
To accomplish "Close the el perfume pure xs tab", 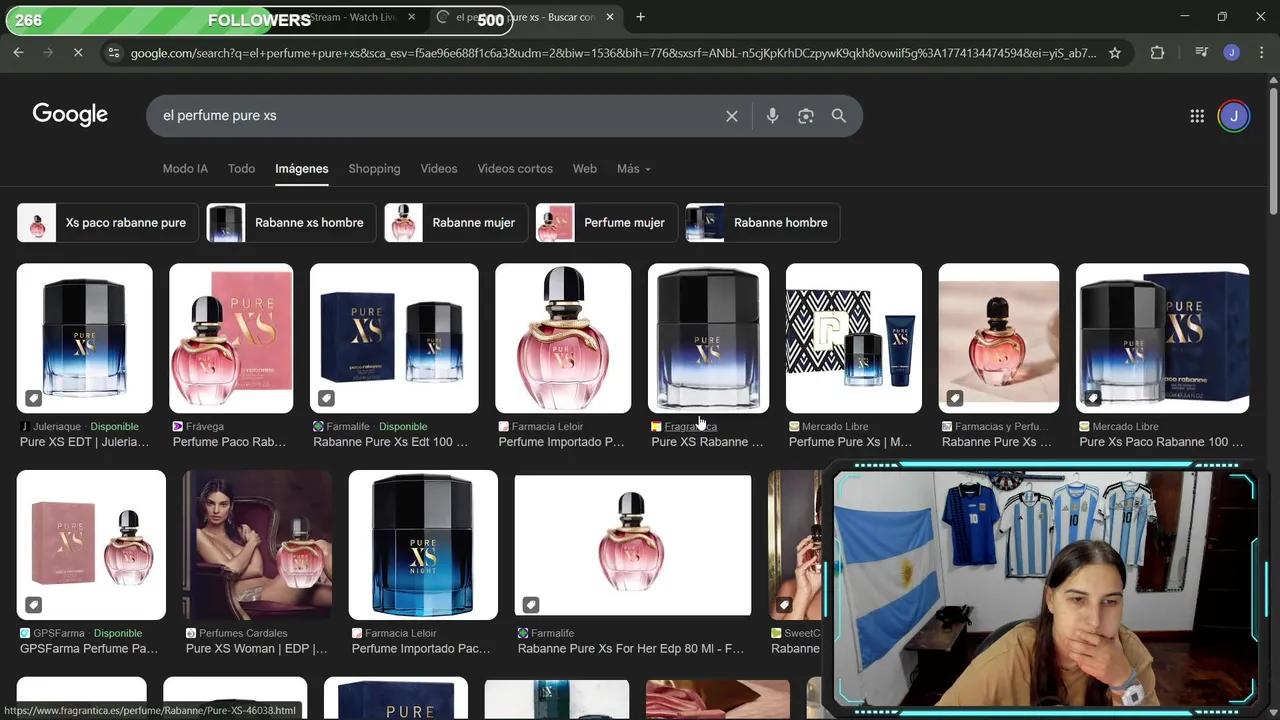I will coord(610,17).
